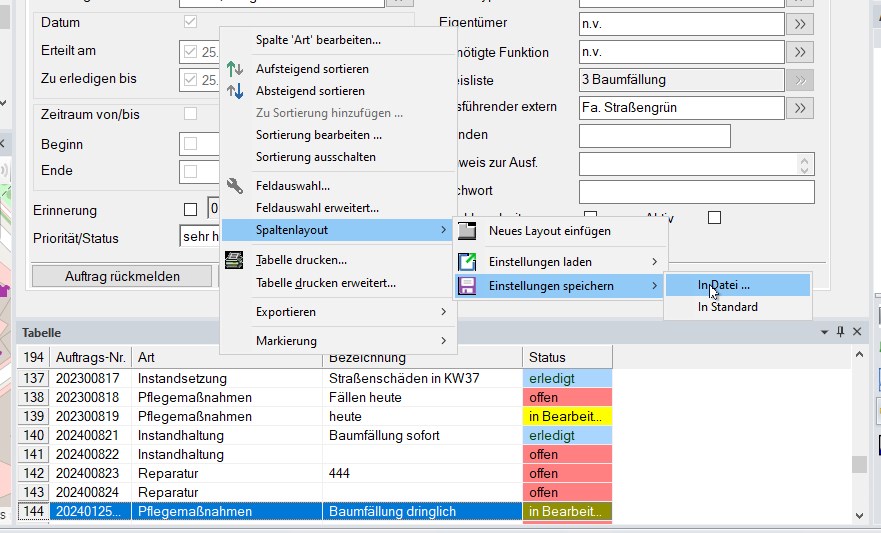This screenshot has width=881, height=533.
Task: Click table scrollbar down arrow
Action: point(859,516)
